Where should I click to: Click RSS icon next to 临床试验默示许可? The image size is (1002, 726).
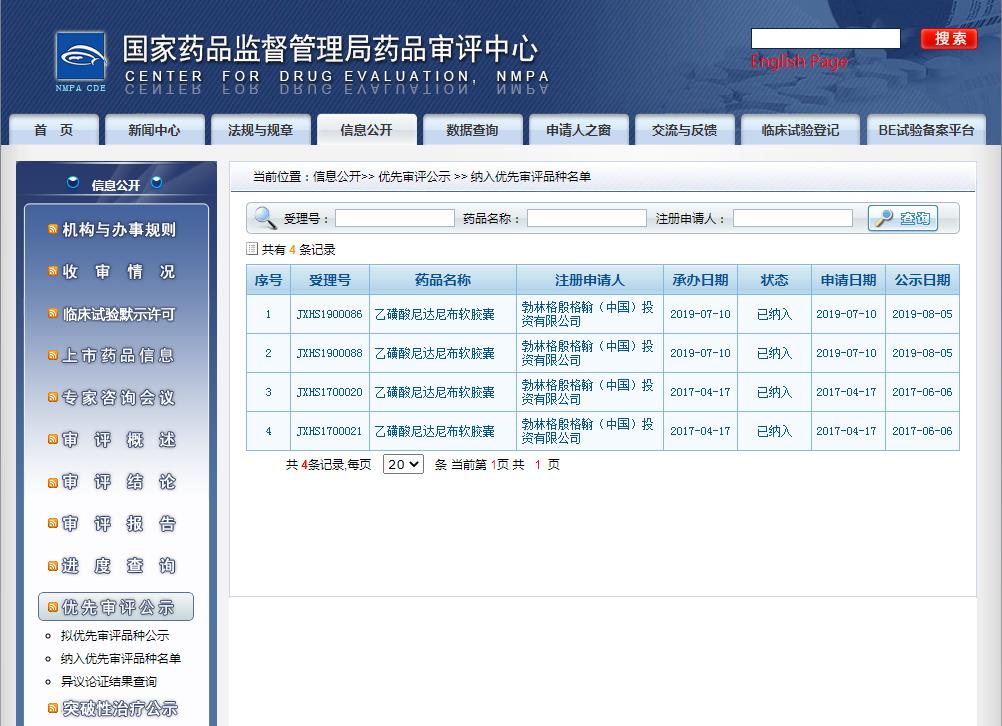click(x=53, y=313)
